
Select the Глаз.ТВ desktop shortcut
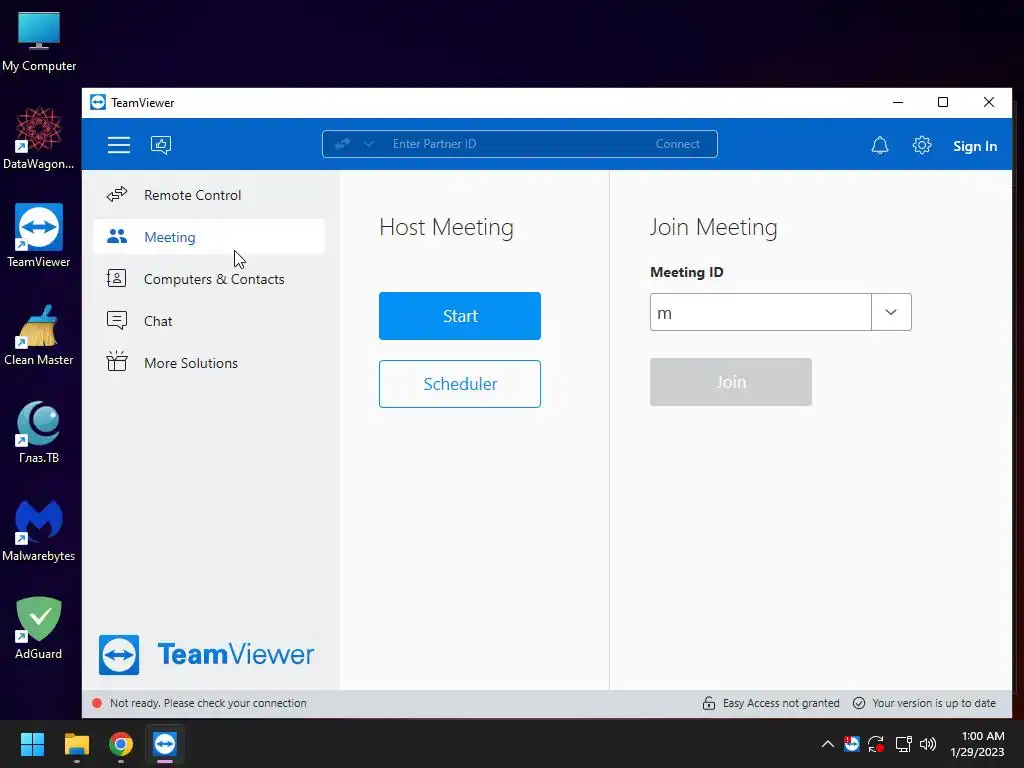39,432
